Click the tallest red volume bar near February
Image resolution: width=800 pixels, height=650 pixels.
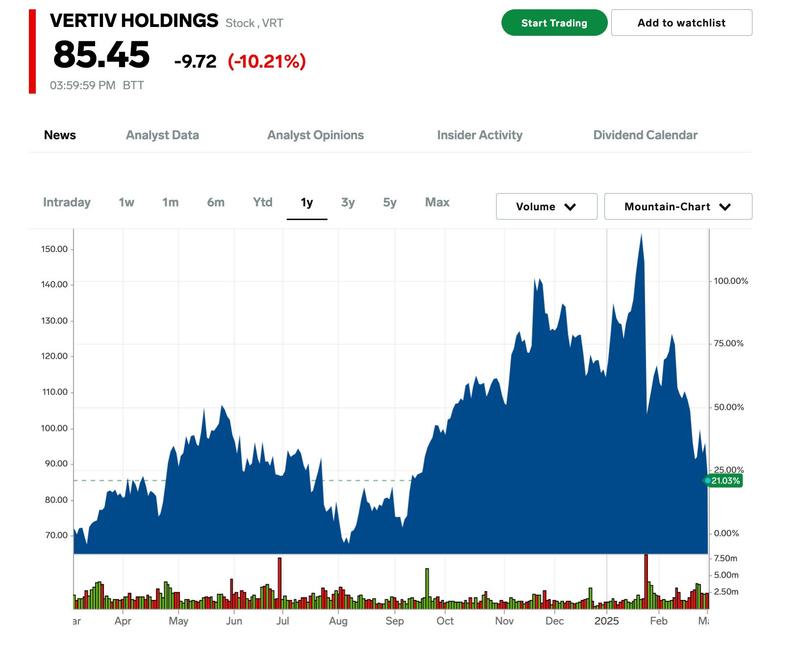pos(646,580)
